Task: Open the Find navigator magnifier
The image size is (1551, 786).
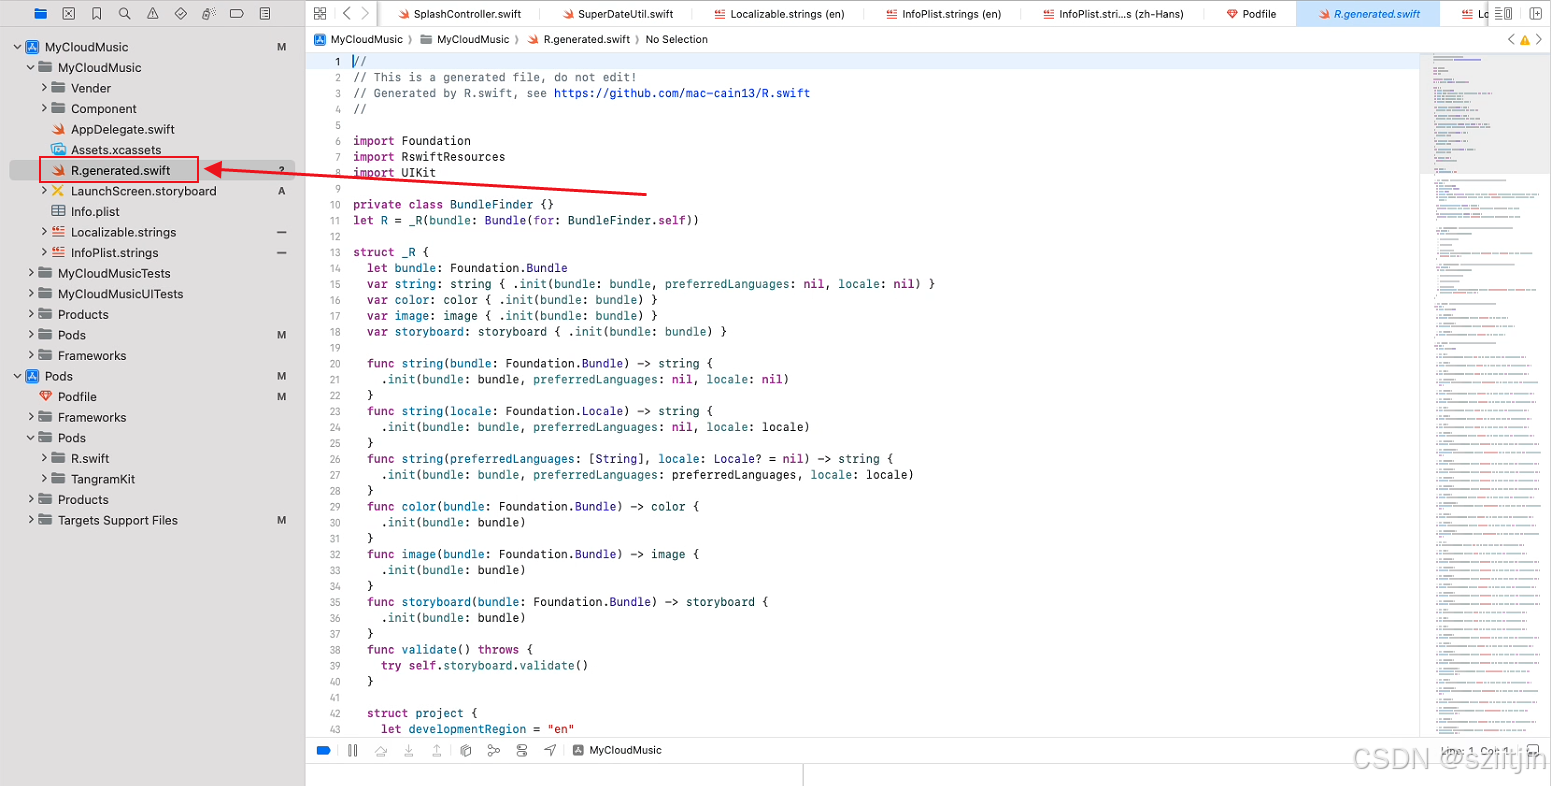Action: [124, 14]
